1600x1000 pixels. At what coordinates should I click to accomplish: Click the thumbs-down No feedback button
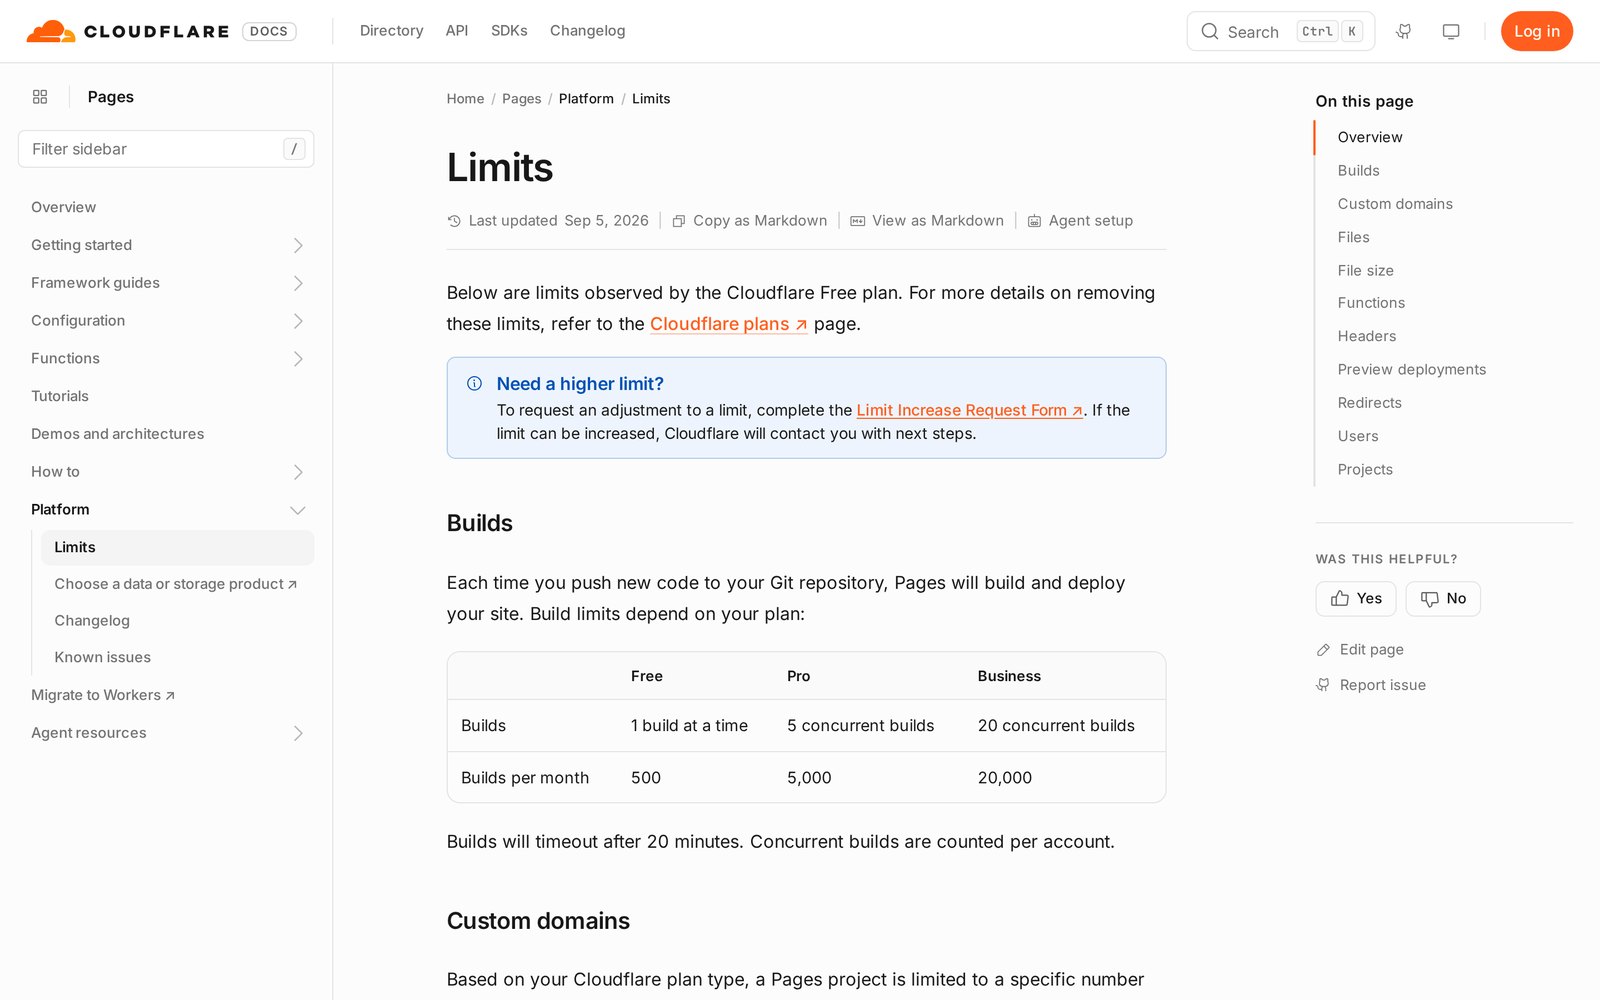1443,598
